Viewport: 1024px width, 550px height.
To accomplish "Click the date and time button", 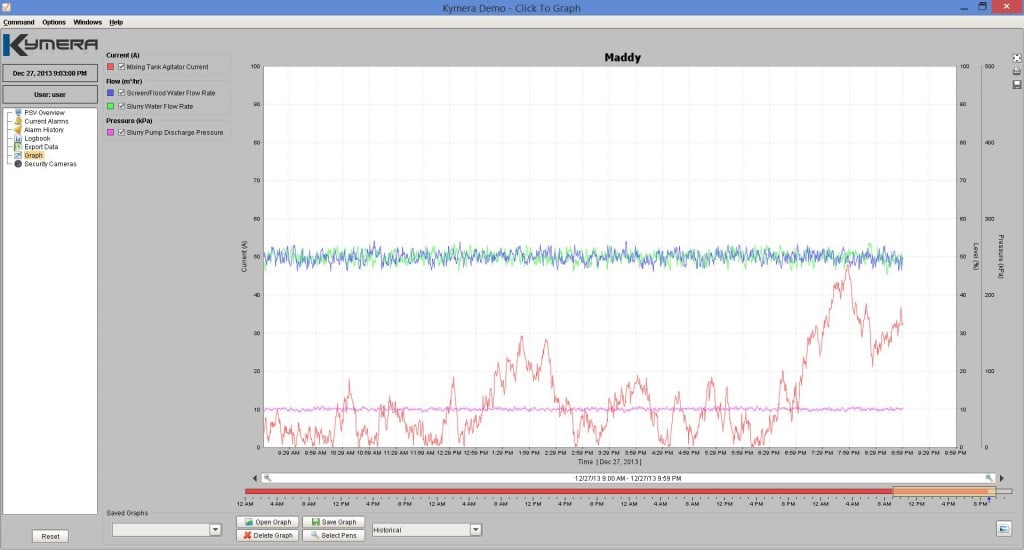I will pyautogui.click(x=50, y=73).
